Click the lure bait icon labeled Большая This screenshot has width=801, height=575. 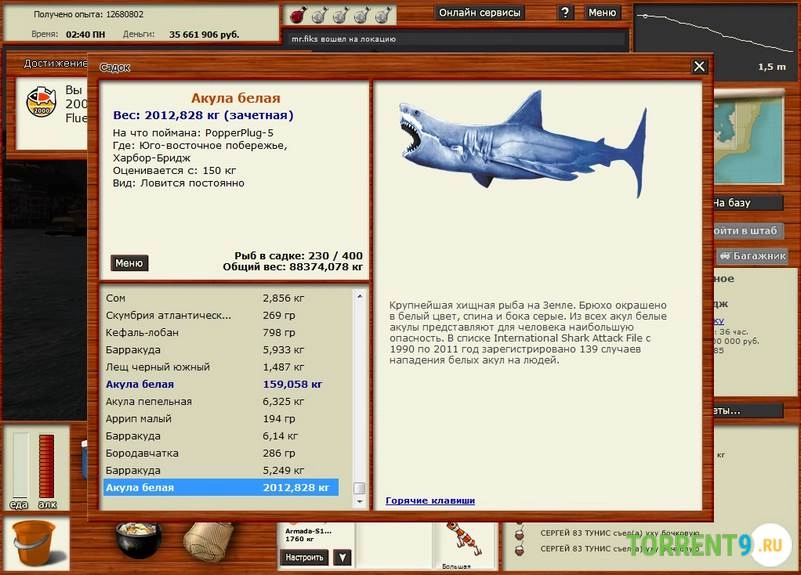(x=456, y=541)
